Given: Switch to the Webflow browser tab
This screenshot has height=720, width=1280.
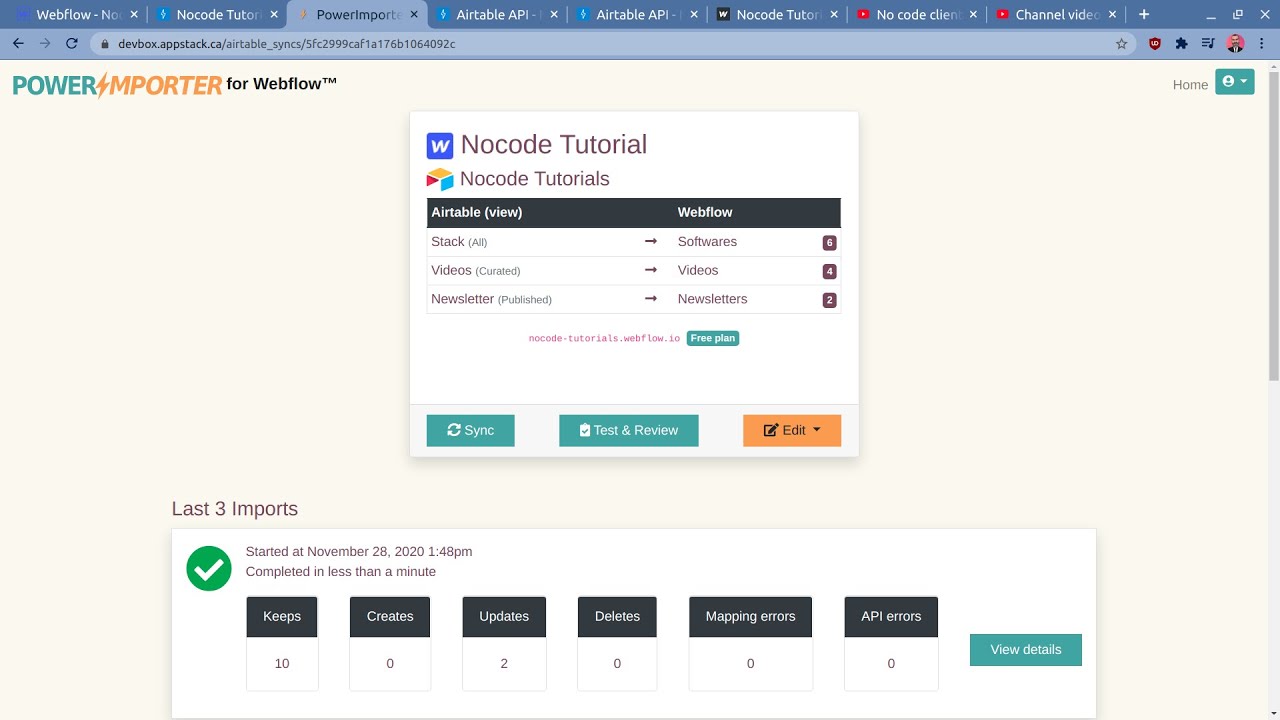Looking at the screenshot, I should [x=74, y=15].
